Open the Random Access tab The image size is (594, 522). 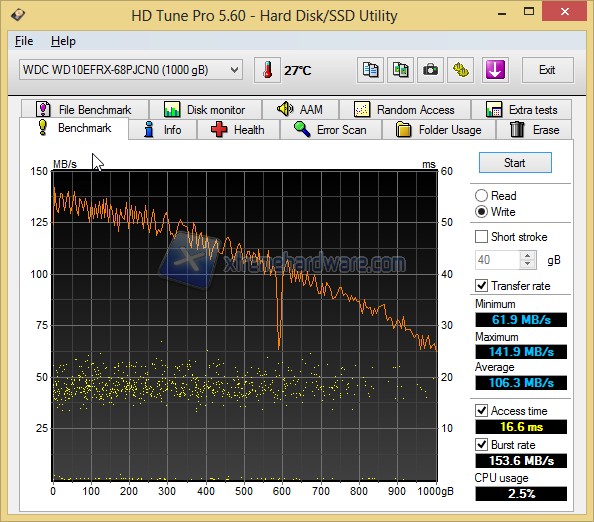coord(405,109)
